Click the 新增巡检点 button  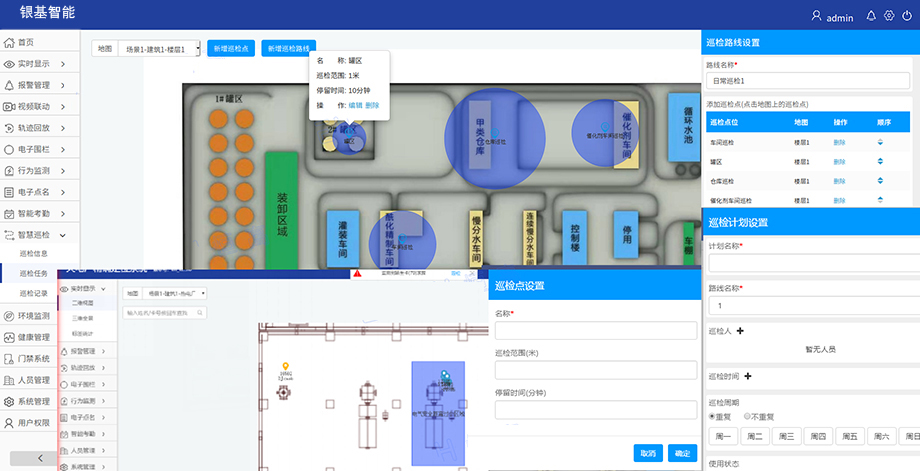pyautogui.click(x=231, y=48)
